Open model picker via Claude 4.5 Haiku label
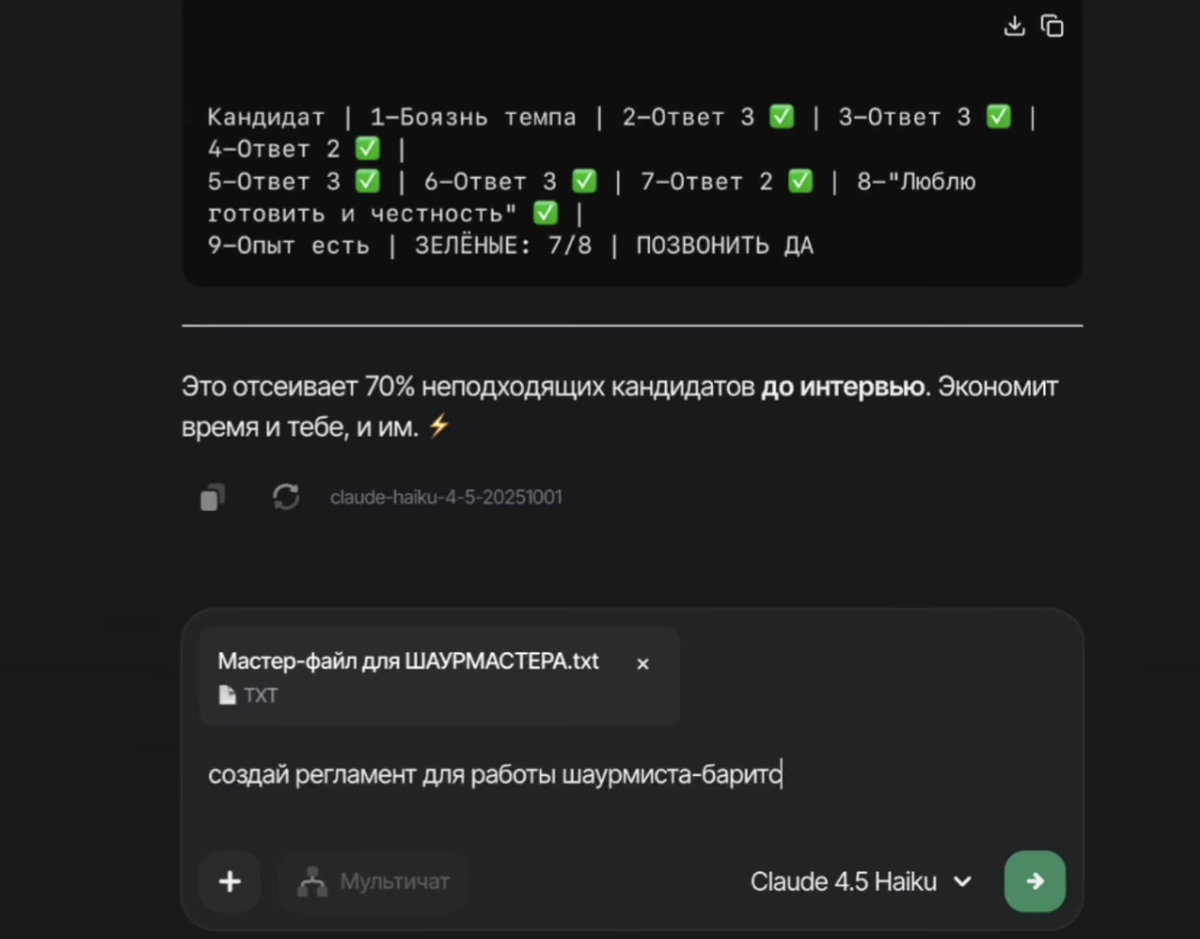The height and width of the screenshot is (939, 1200). (x=843, y=881)
